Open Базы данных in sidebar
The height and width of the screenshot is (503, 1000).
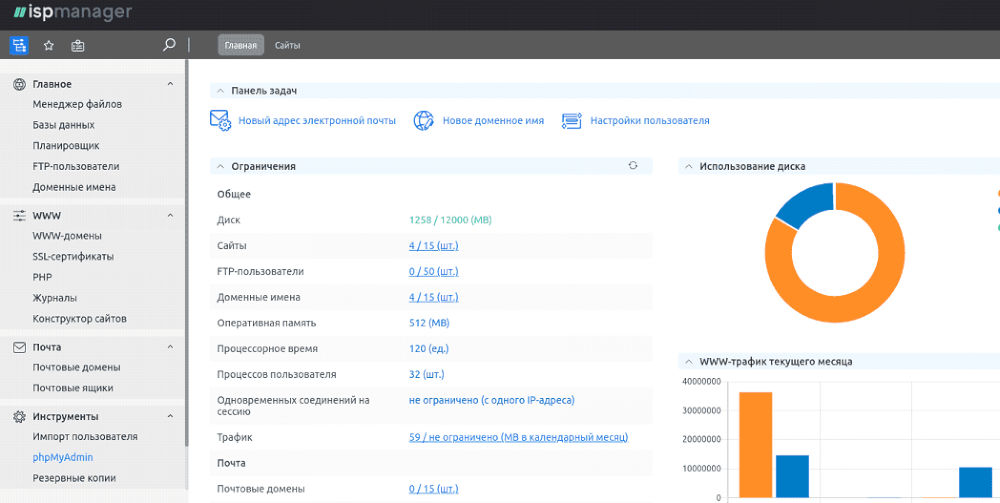point(64,125)
